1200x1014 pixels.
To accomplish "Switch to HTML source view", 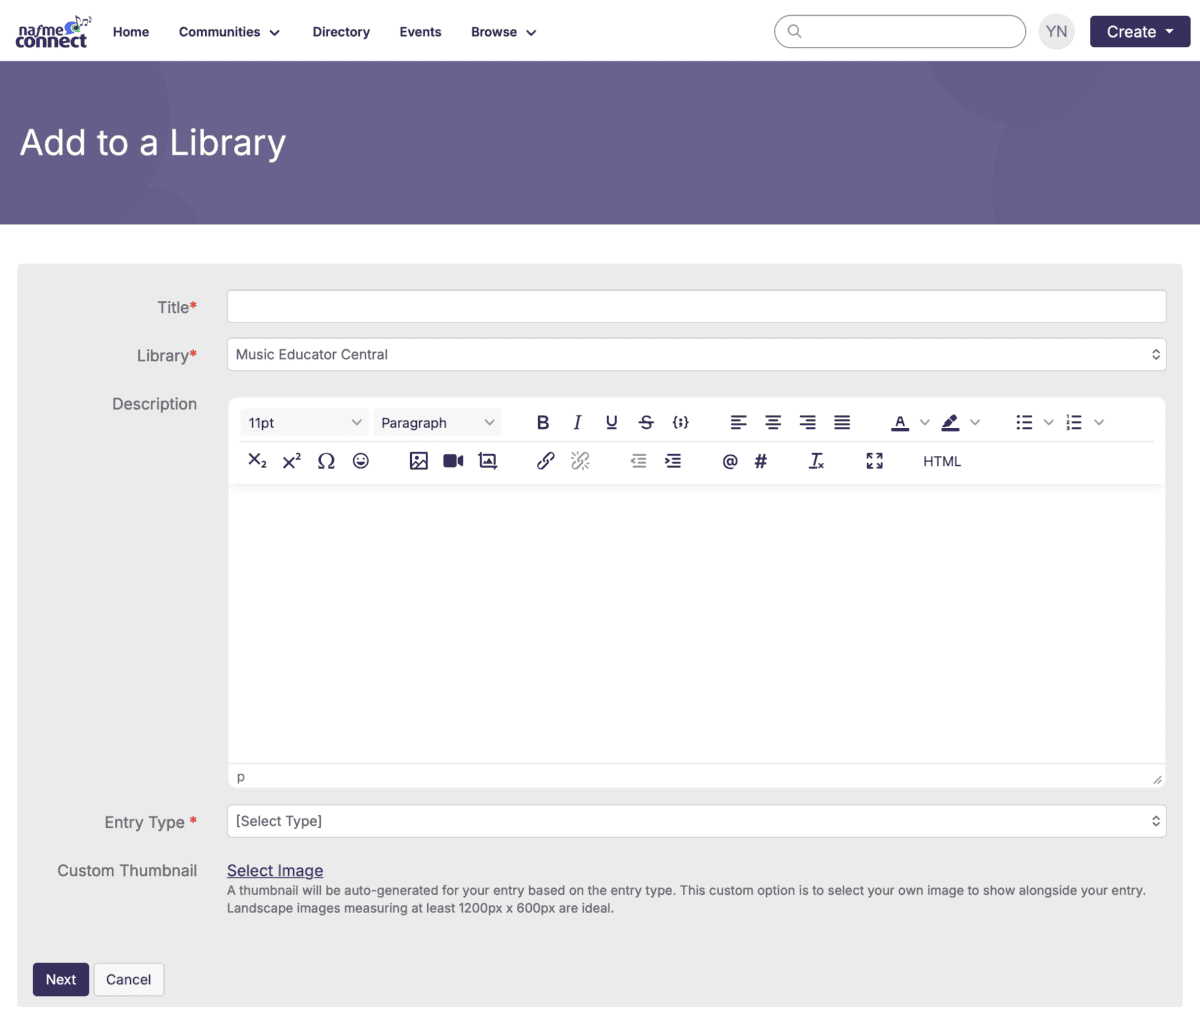I will pyautogui.click(x=942, y=461).
